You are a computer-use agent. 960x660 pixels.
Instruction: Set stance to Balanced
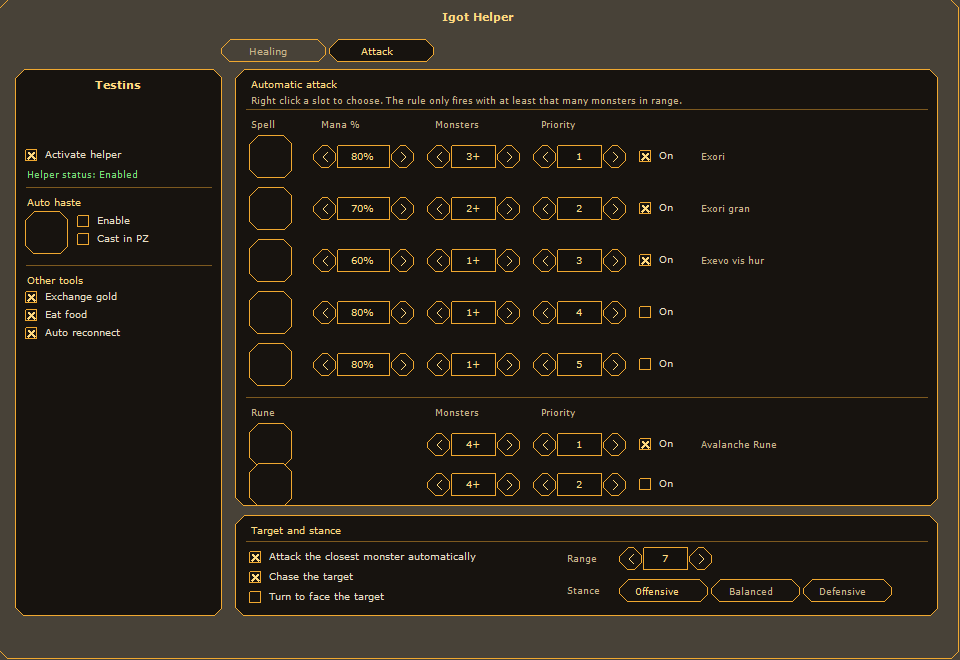click(755, 591)
